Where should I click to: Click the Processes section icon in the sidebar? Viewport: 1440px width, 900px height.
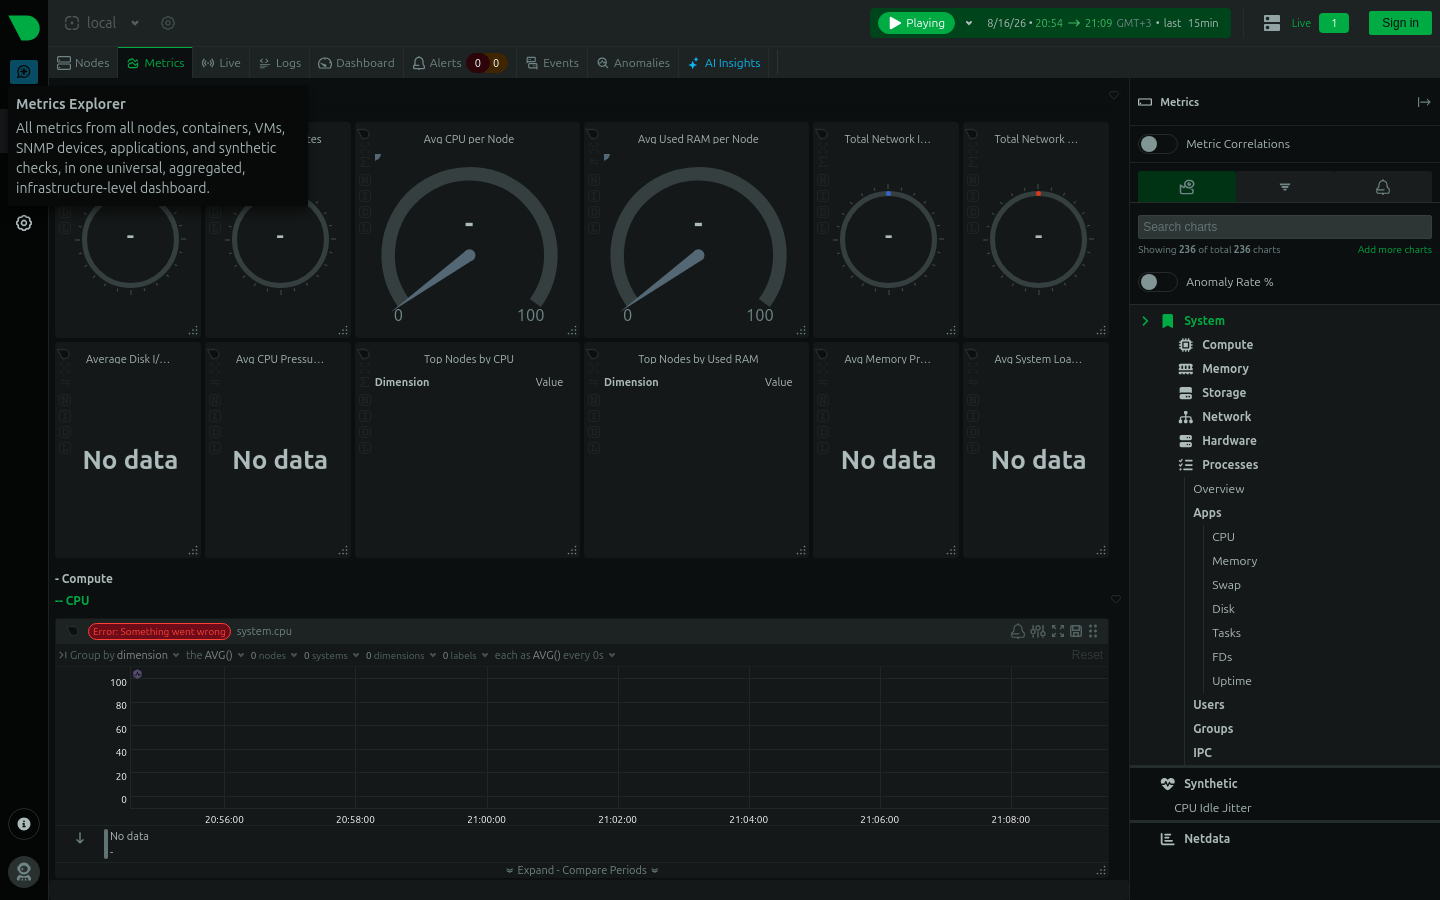point(1186,465)
